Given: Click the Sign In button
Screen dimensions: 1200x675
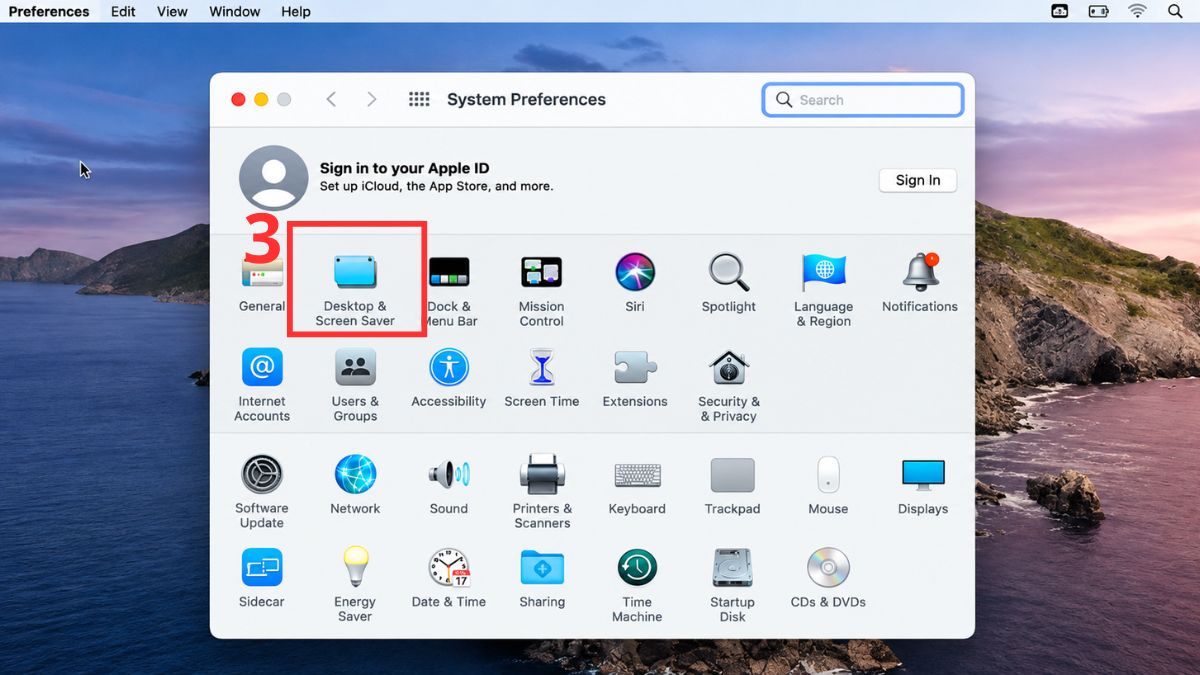Looking at the screenshot, I should pos(918,180).
